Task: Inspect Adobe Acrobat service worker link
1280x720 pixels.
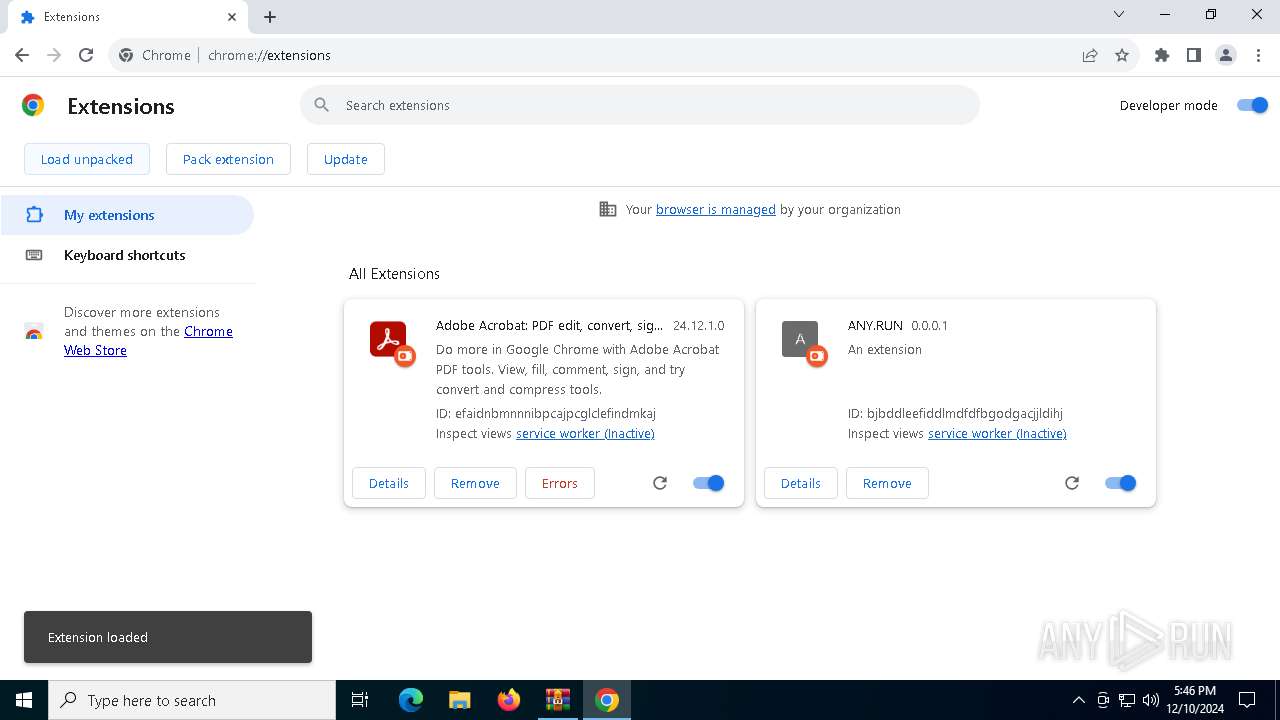Action: (585, 433)
